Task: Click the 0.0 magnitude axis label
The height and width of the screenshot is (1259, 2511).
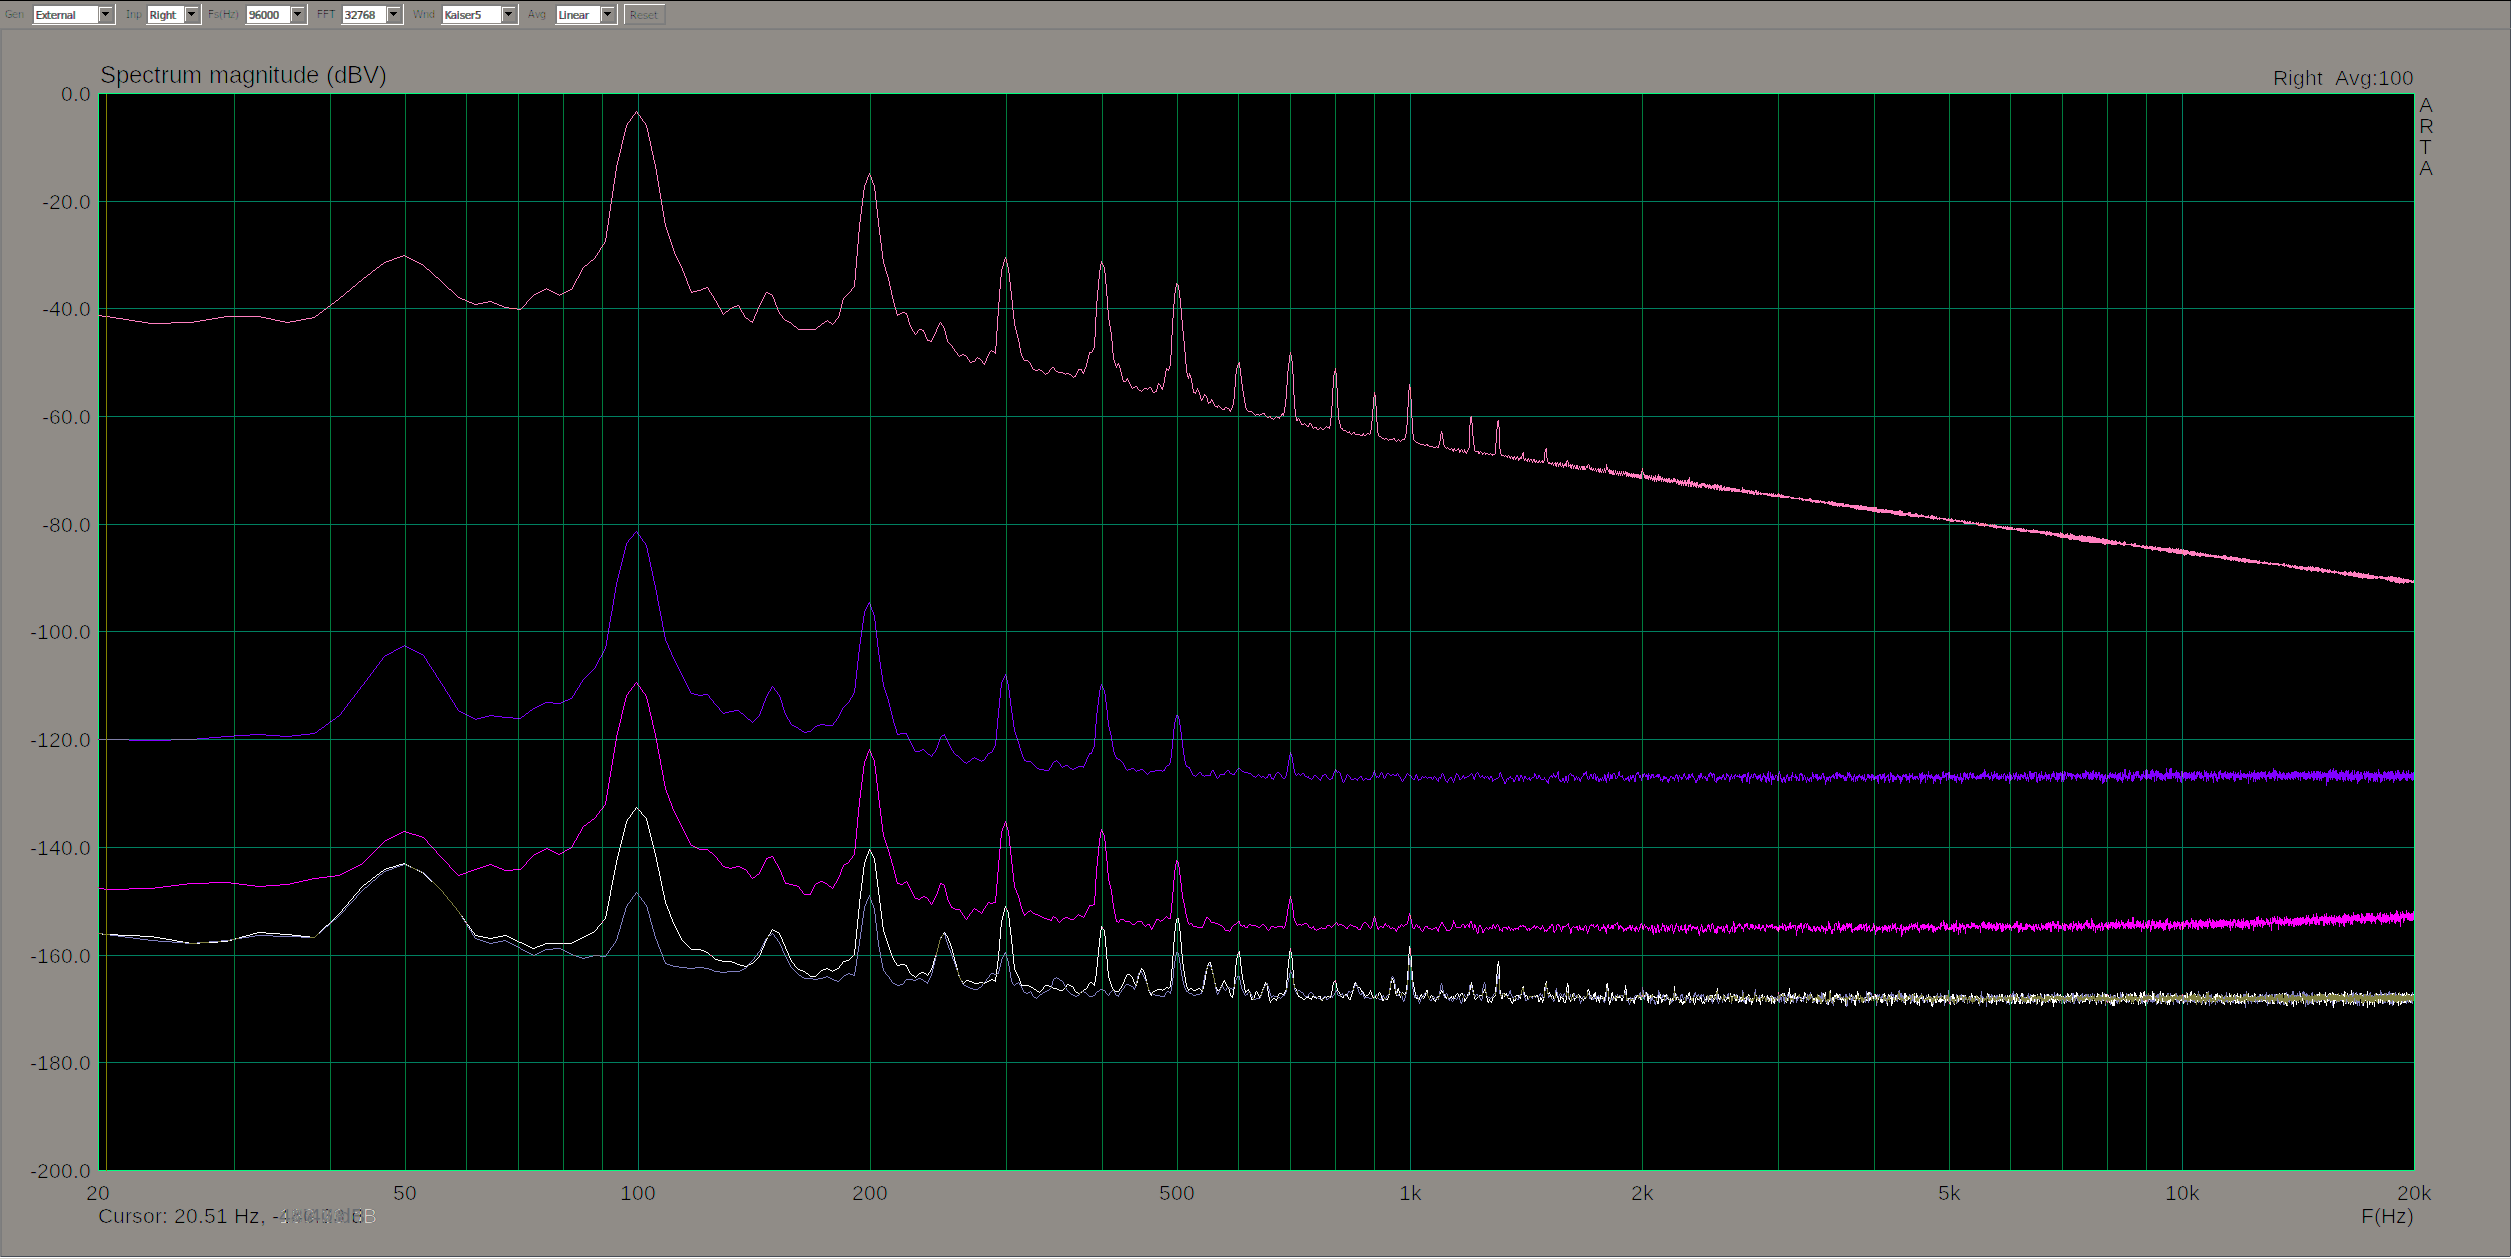Action: 75,94
